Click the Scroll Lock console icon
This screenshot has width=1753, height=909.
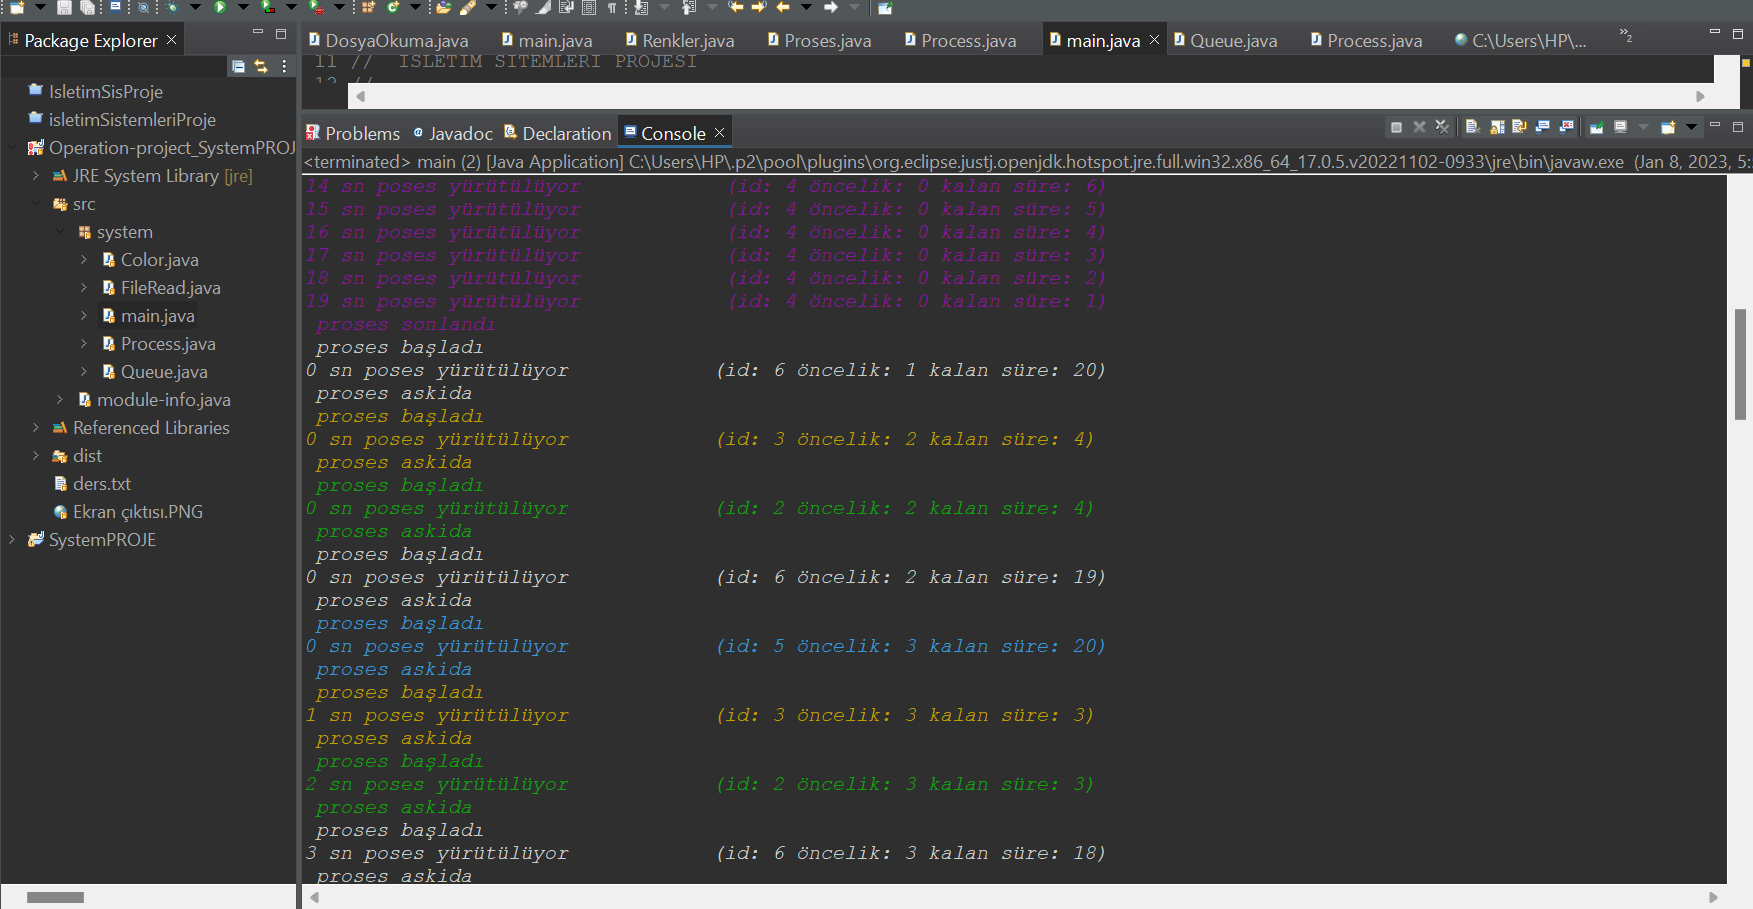1497,127
